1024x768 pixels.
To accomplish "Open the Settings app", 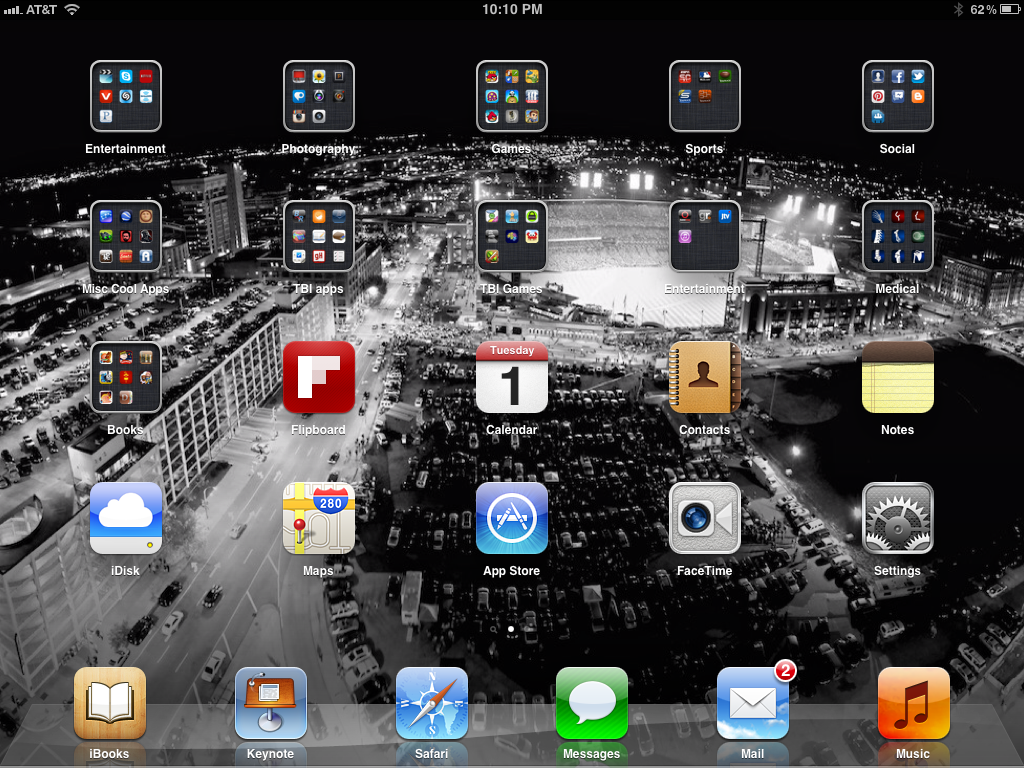I will 897,519.
